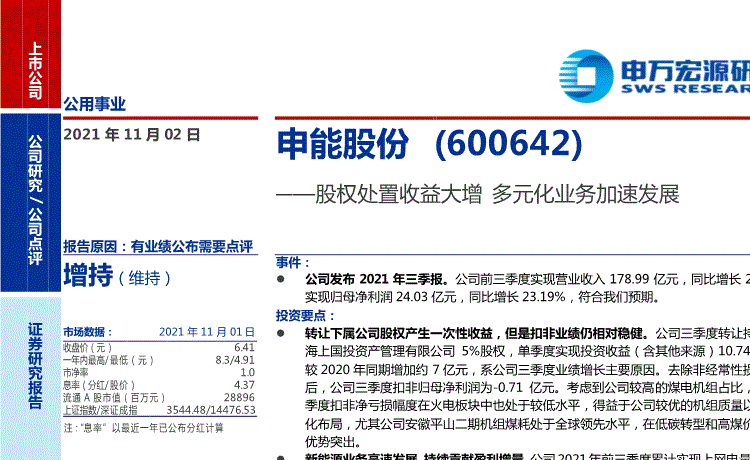Click line mentioning 扣非归母净利润为-0.71 亿元

(x=528, y=387)
